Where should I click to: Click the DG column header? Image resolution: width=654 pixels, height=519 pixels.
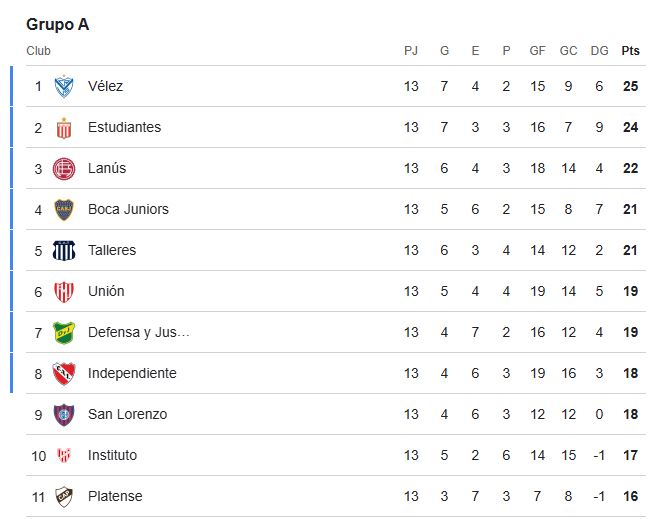click(599, 51)
